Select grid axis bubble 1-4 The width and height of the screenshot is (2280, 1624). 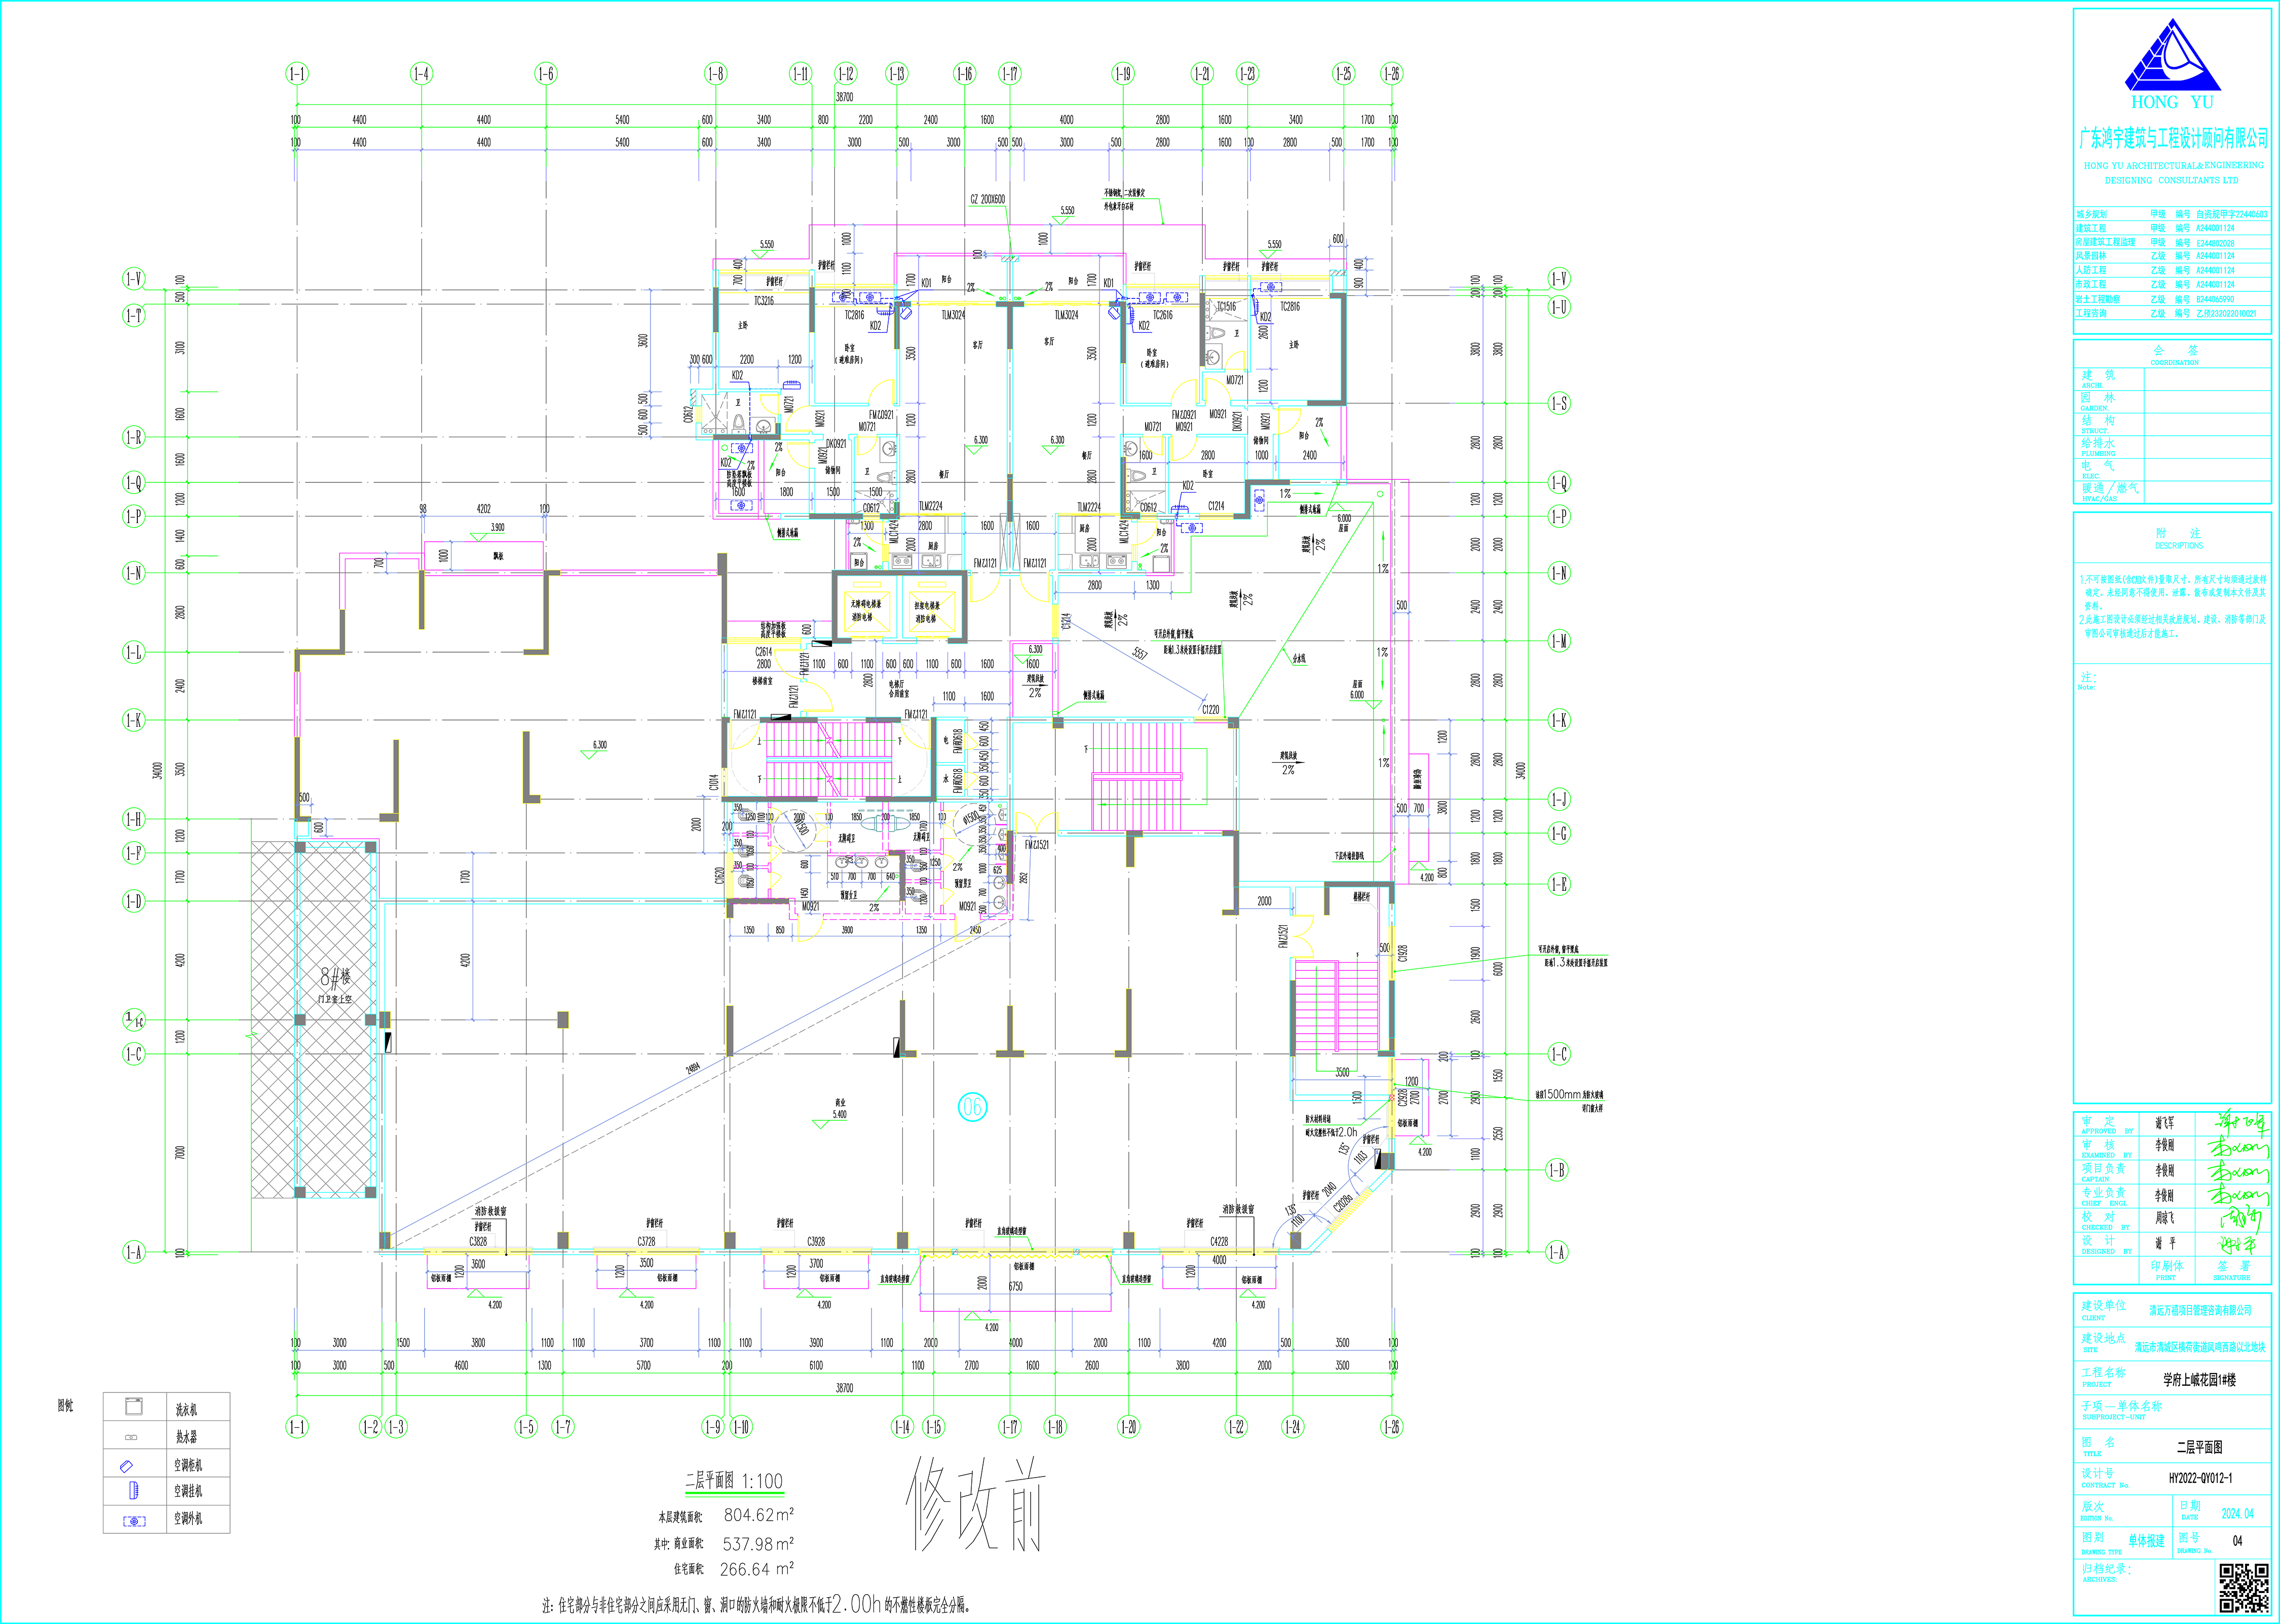(421, 73)
